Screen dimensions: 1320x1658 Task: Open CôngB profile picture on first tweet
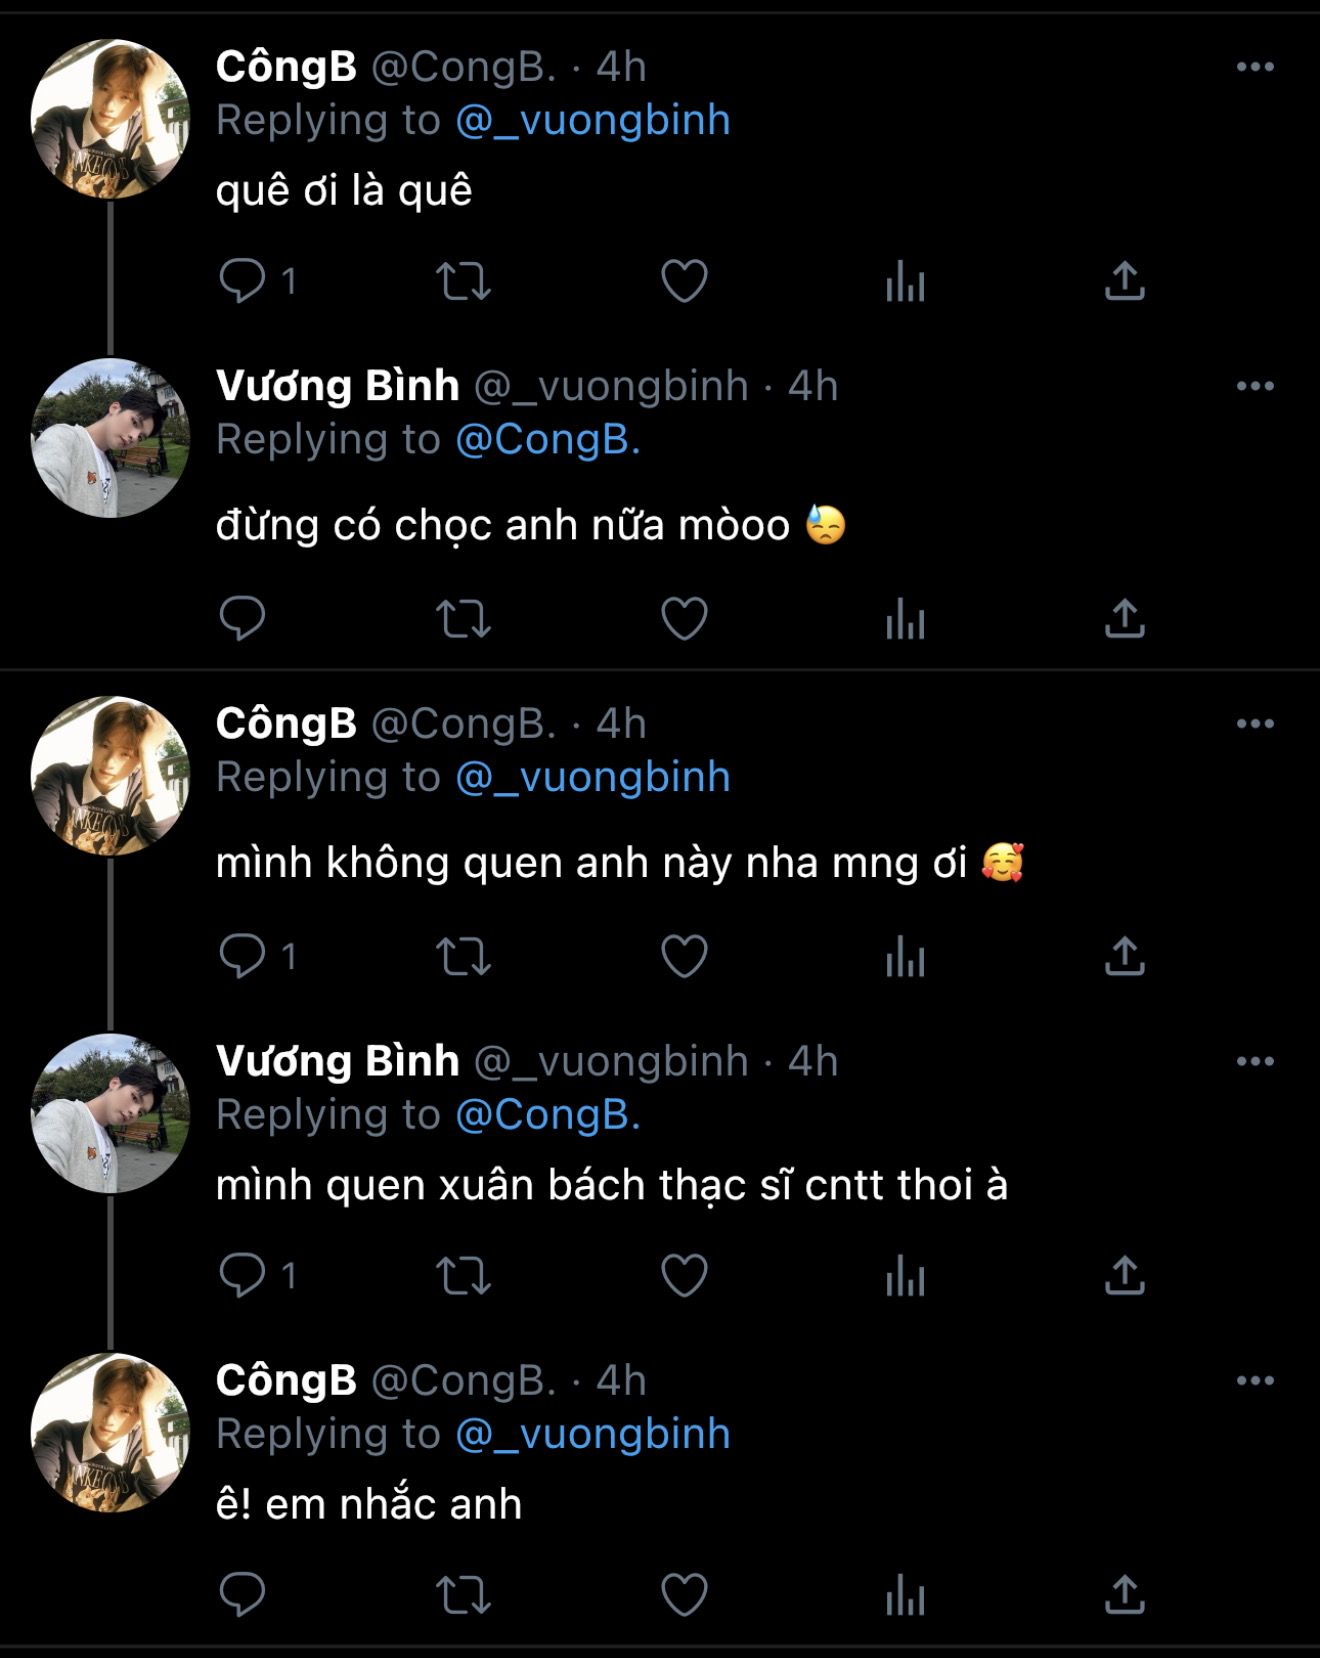click(110, 119)
